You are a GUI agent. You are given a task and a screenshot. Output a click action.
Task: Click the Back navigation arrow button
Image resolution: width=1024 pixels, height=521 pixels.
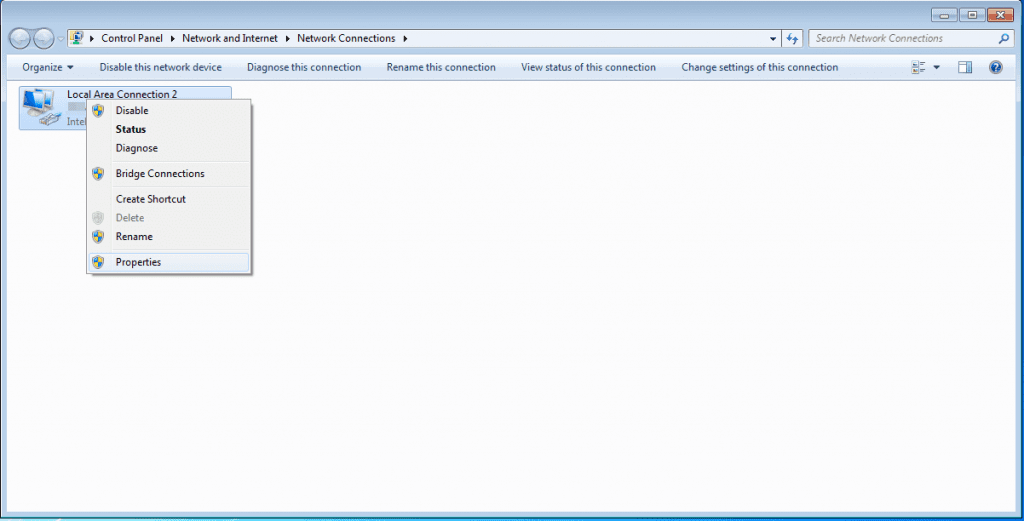pos(20,39)
